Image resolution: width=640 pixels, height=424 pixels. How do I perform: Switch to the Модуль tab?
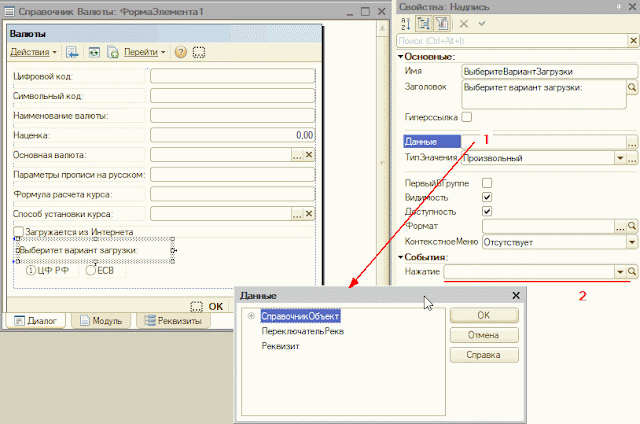pos(101,321)
